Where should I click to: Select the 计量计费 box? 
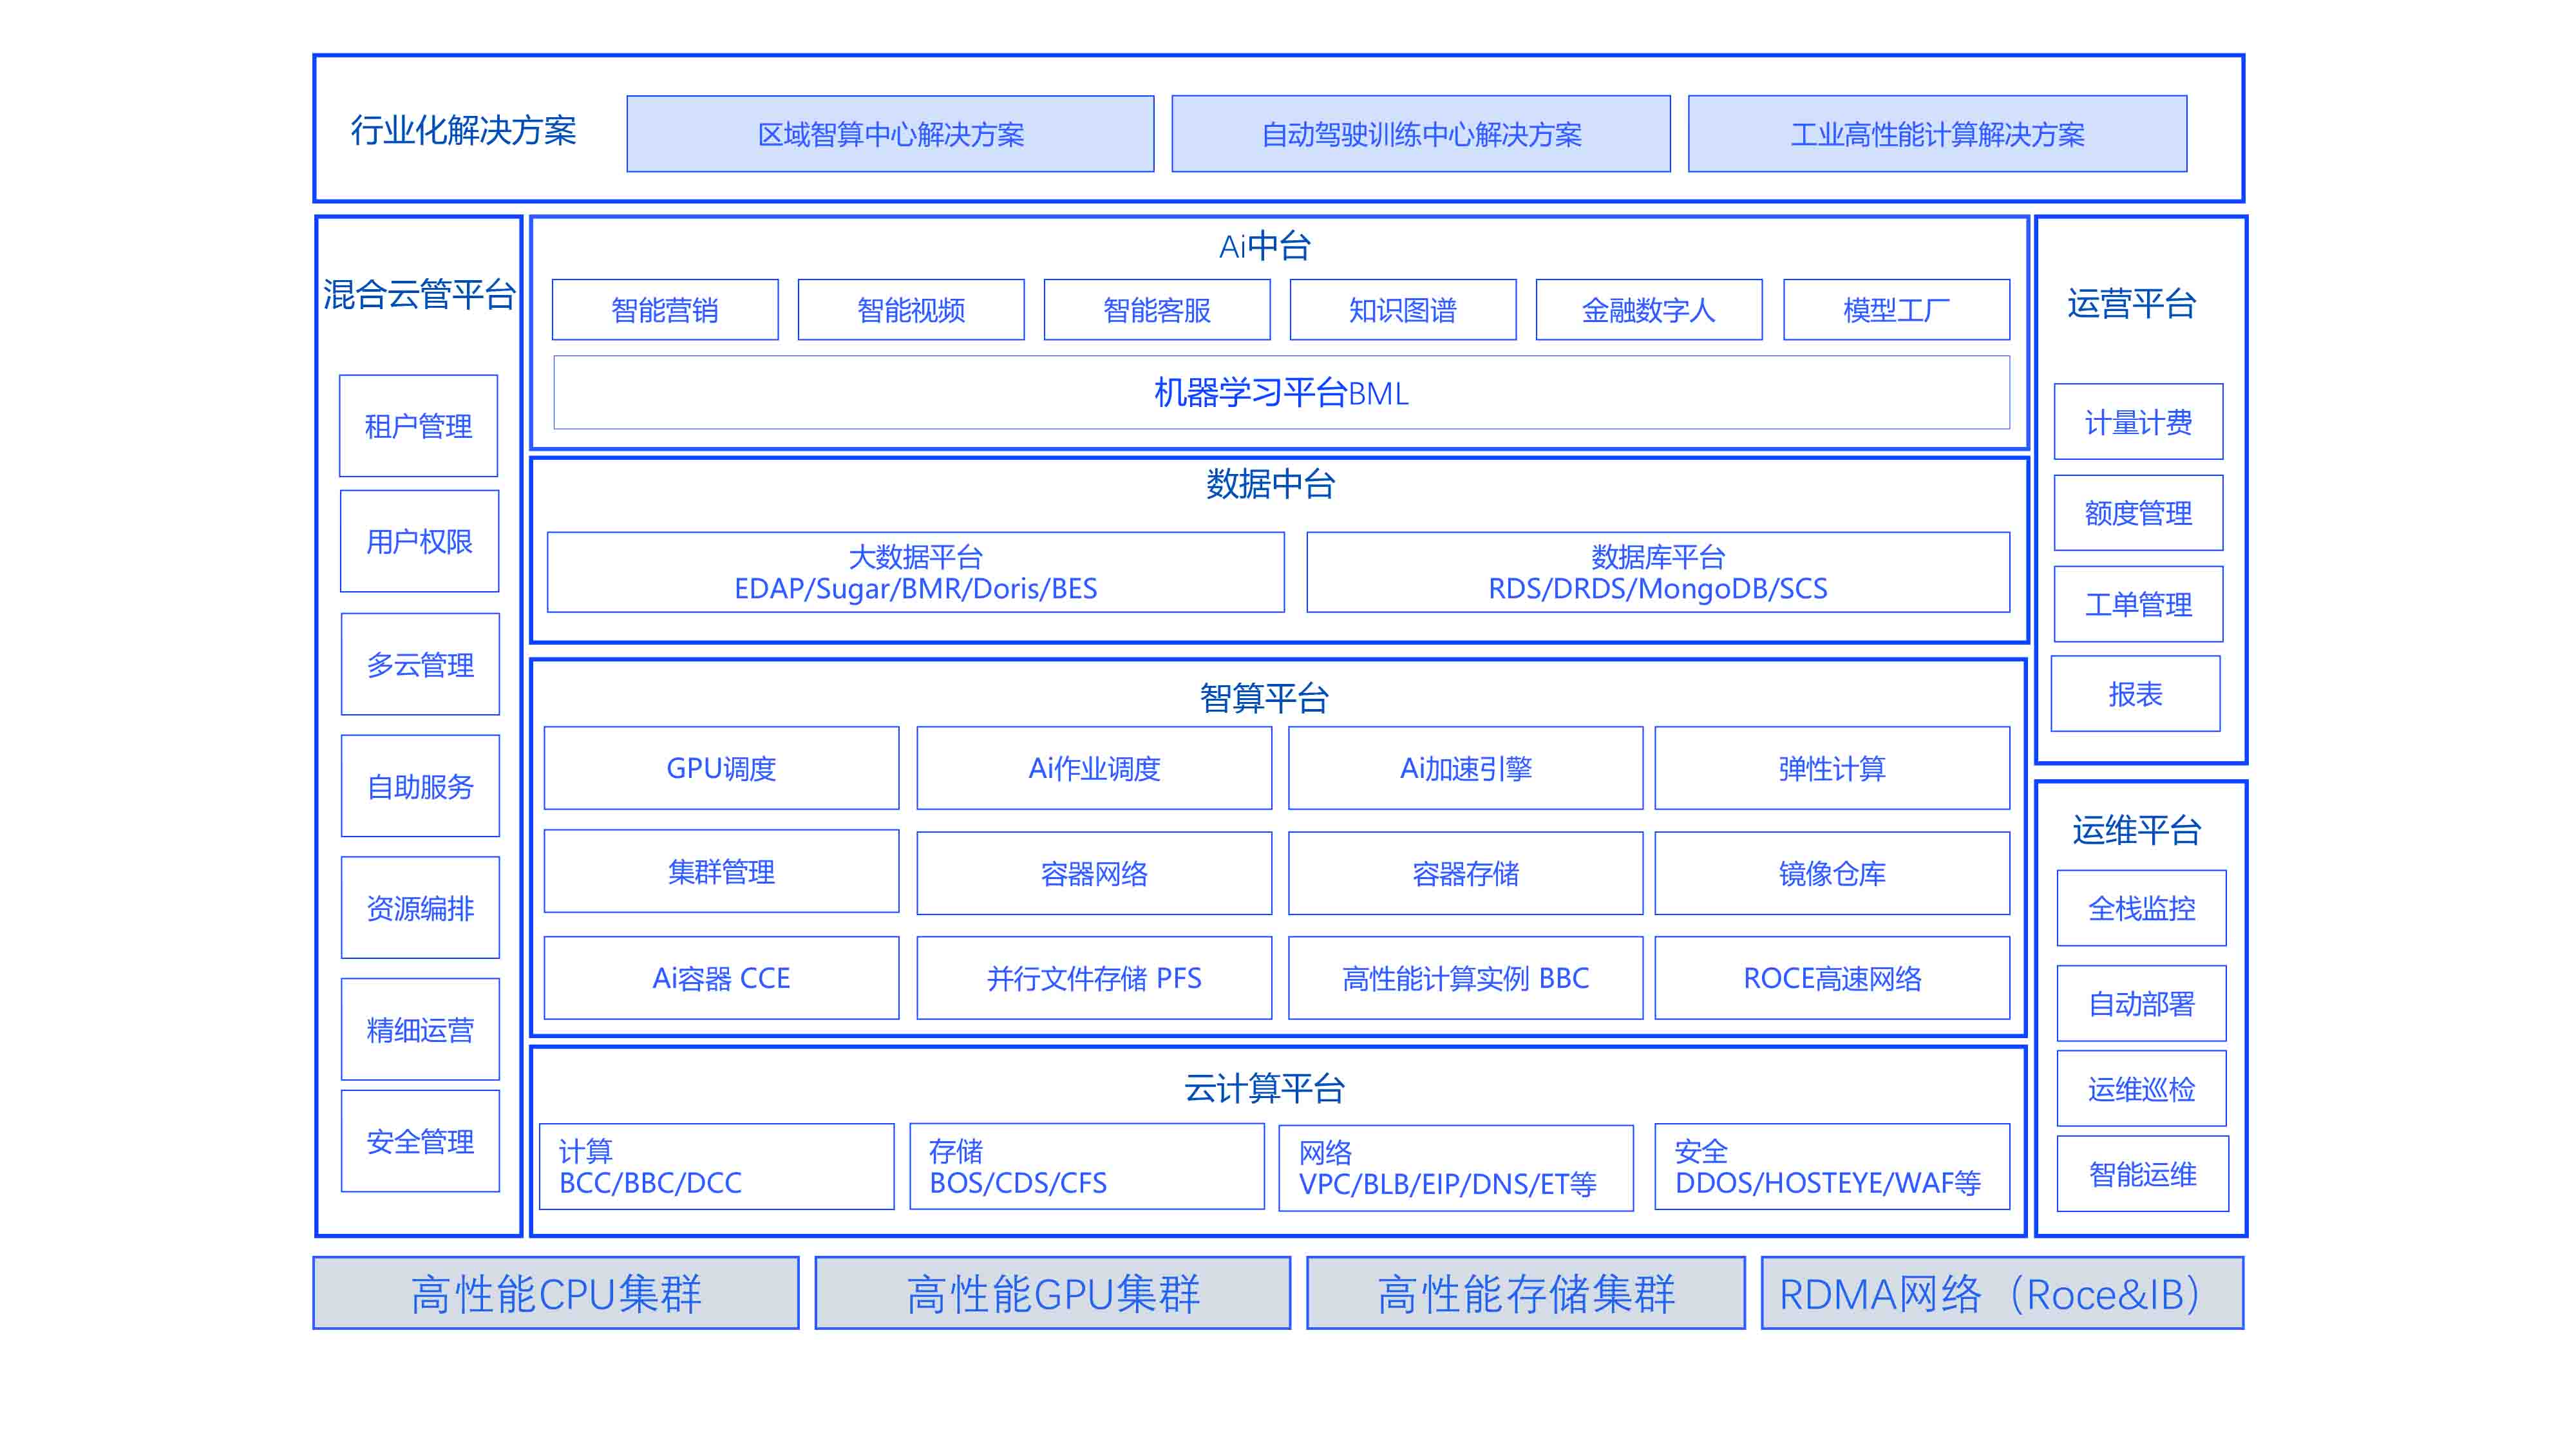2138,422
